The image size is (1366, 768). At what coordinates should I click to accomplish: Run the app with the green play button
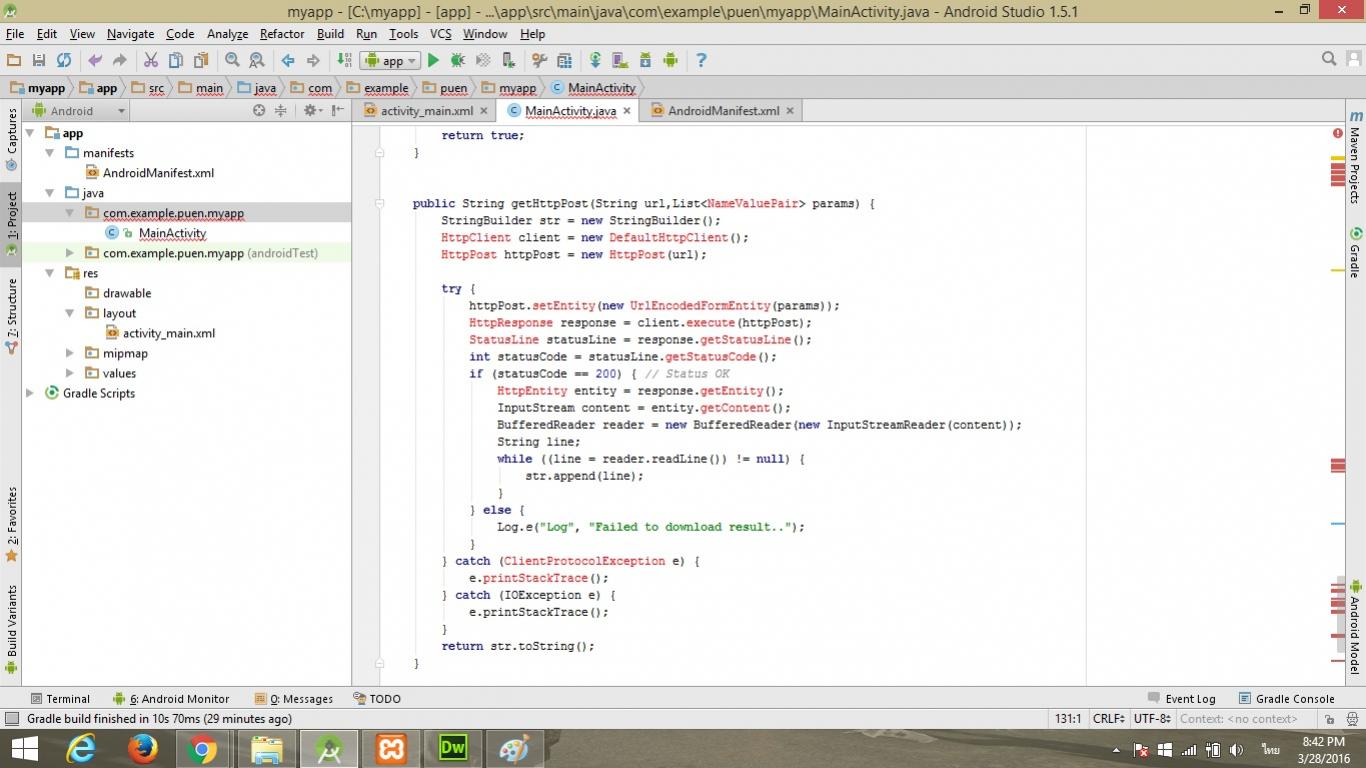pos(433,60)
